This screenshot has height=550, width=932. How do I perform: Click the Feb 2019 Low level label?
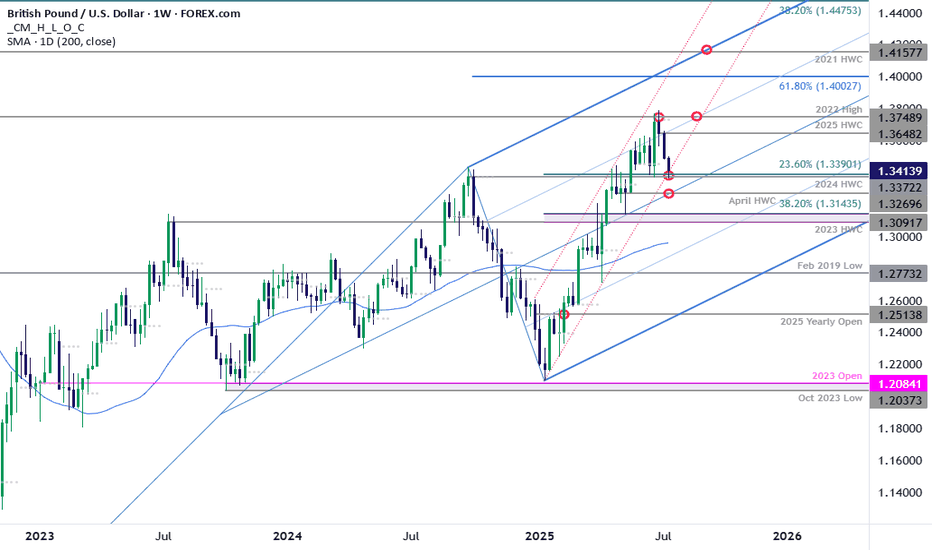click(x=832, y=268)
